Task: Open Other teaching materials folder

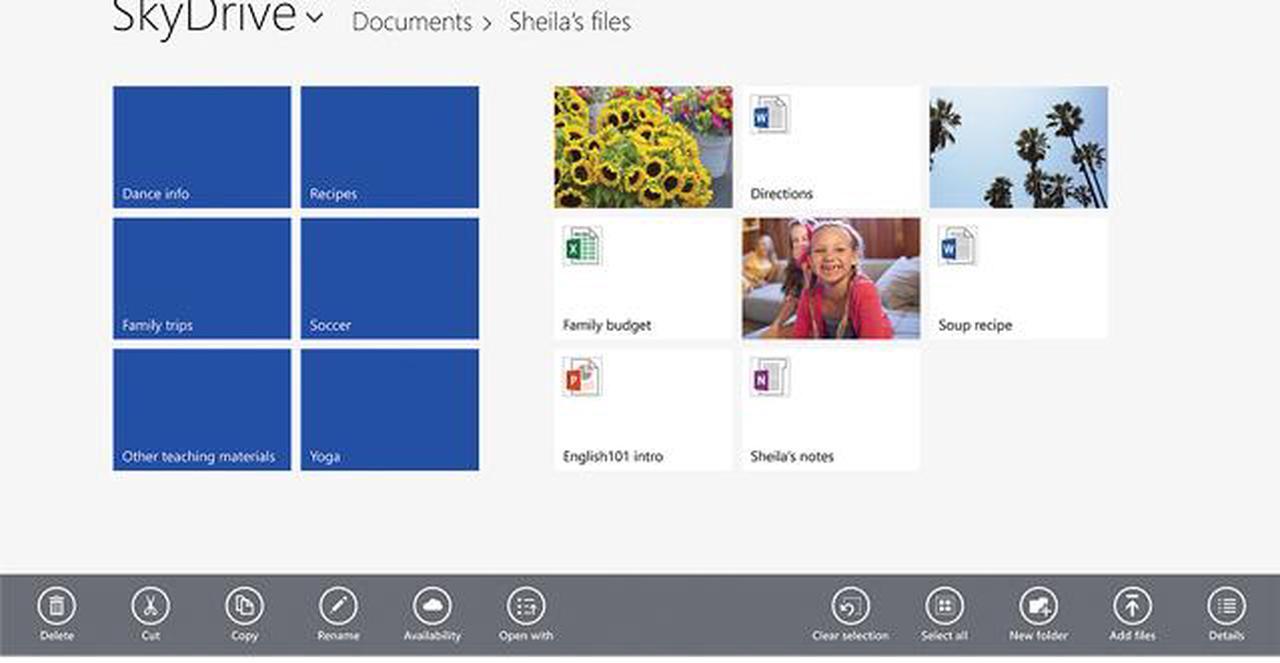Action: click(x=202, y=409)
